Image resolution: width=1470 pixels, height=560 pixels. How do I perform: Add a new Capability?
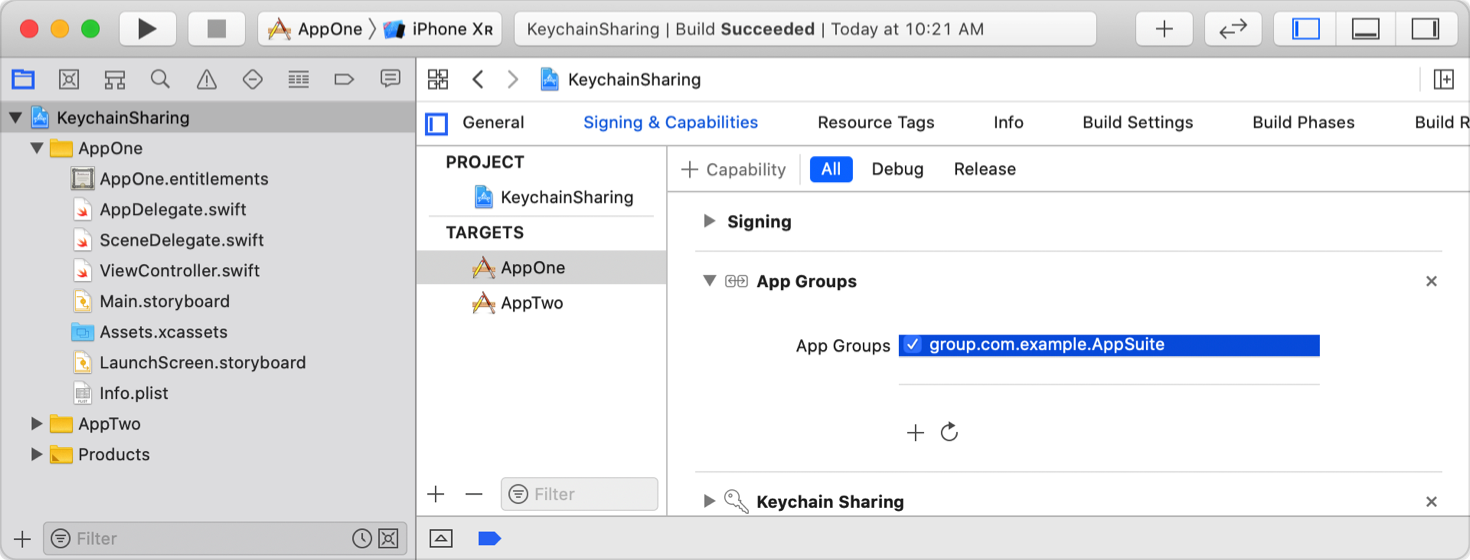click(733, 169)
